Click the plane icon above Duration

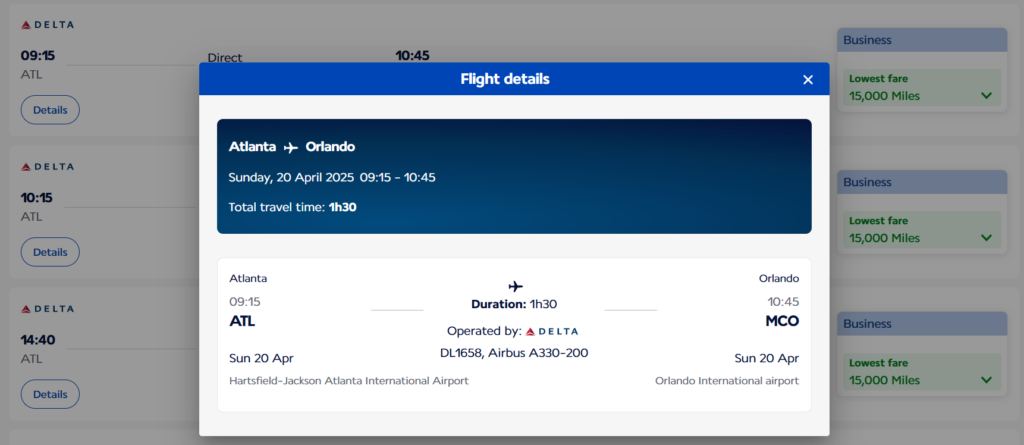point(515,286)
